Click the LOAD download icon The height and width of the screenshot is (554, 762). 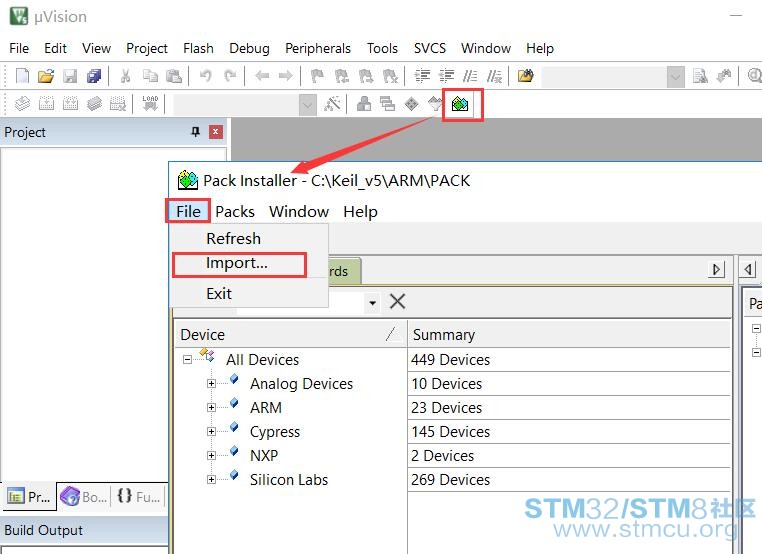(x=150, y=104)
